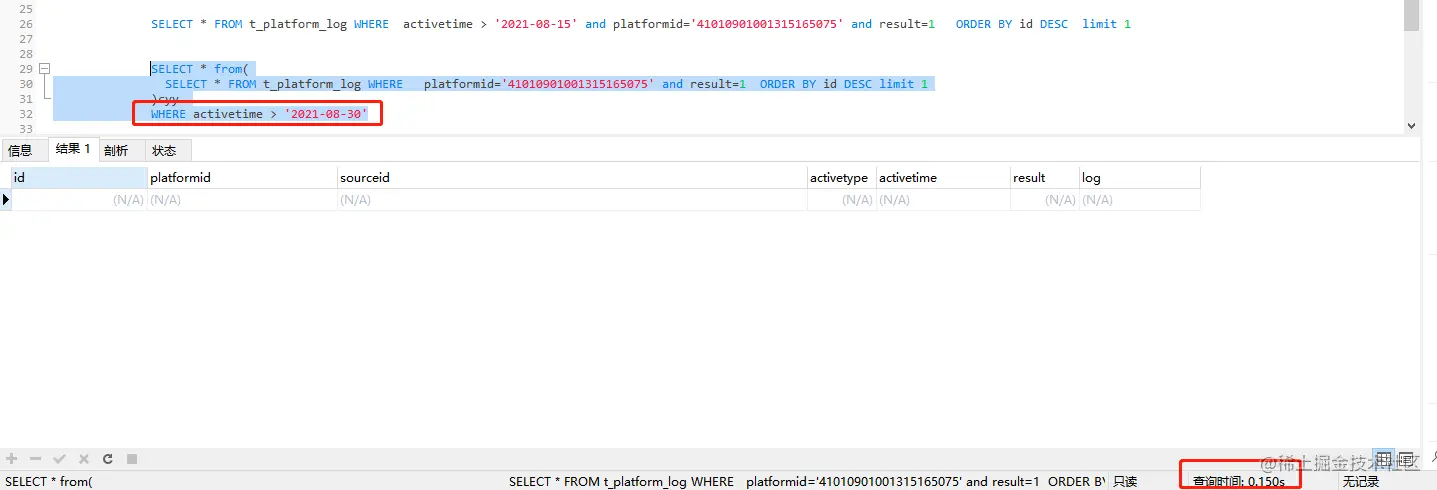Click the activetype column header

[x=841, y=178]
